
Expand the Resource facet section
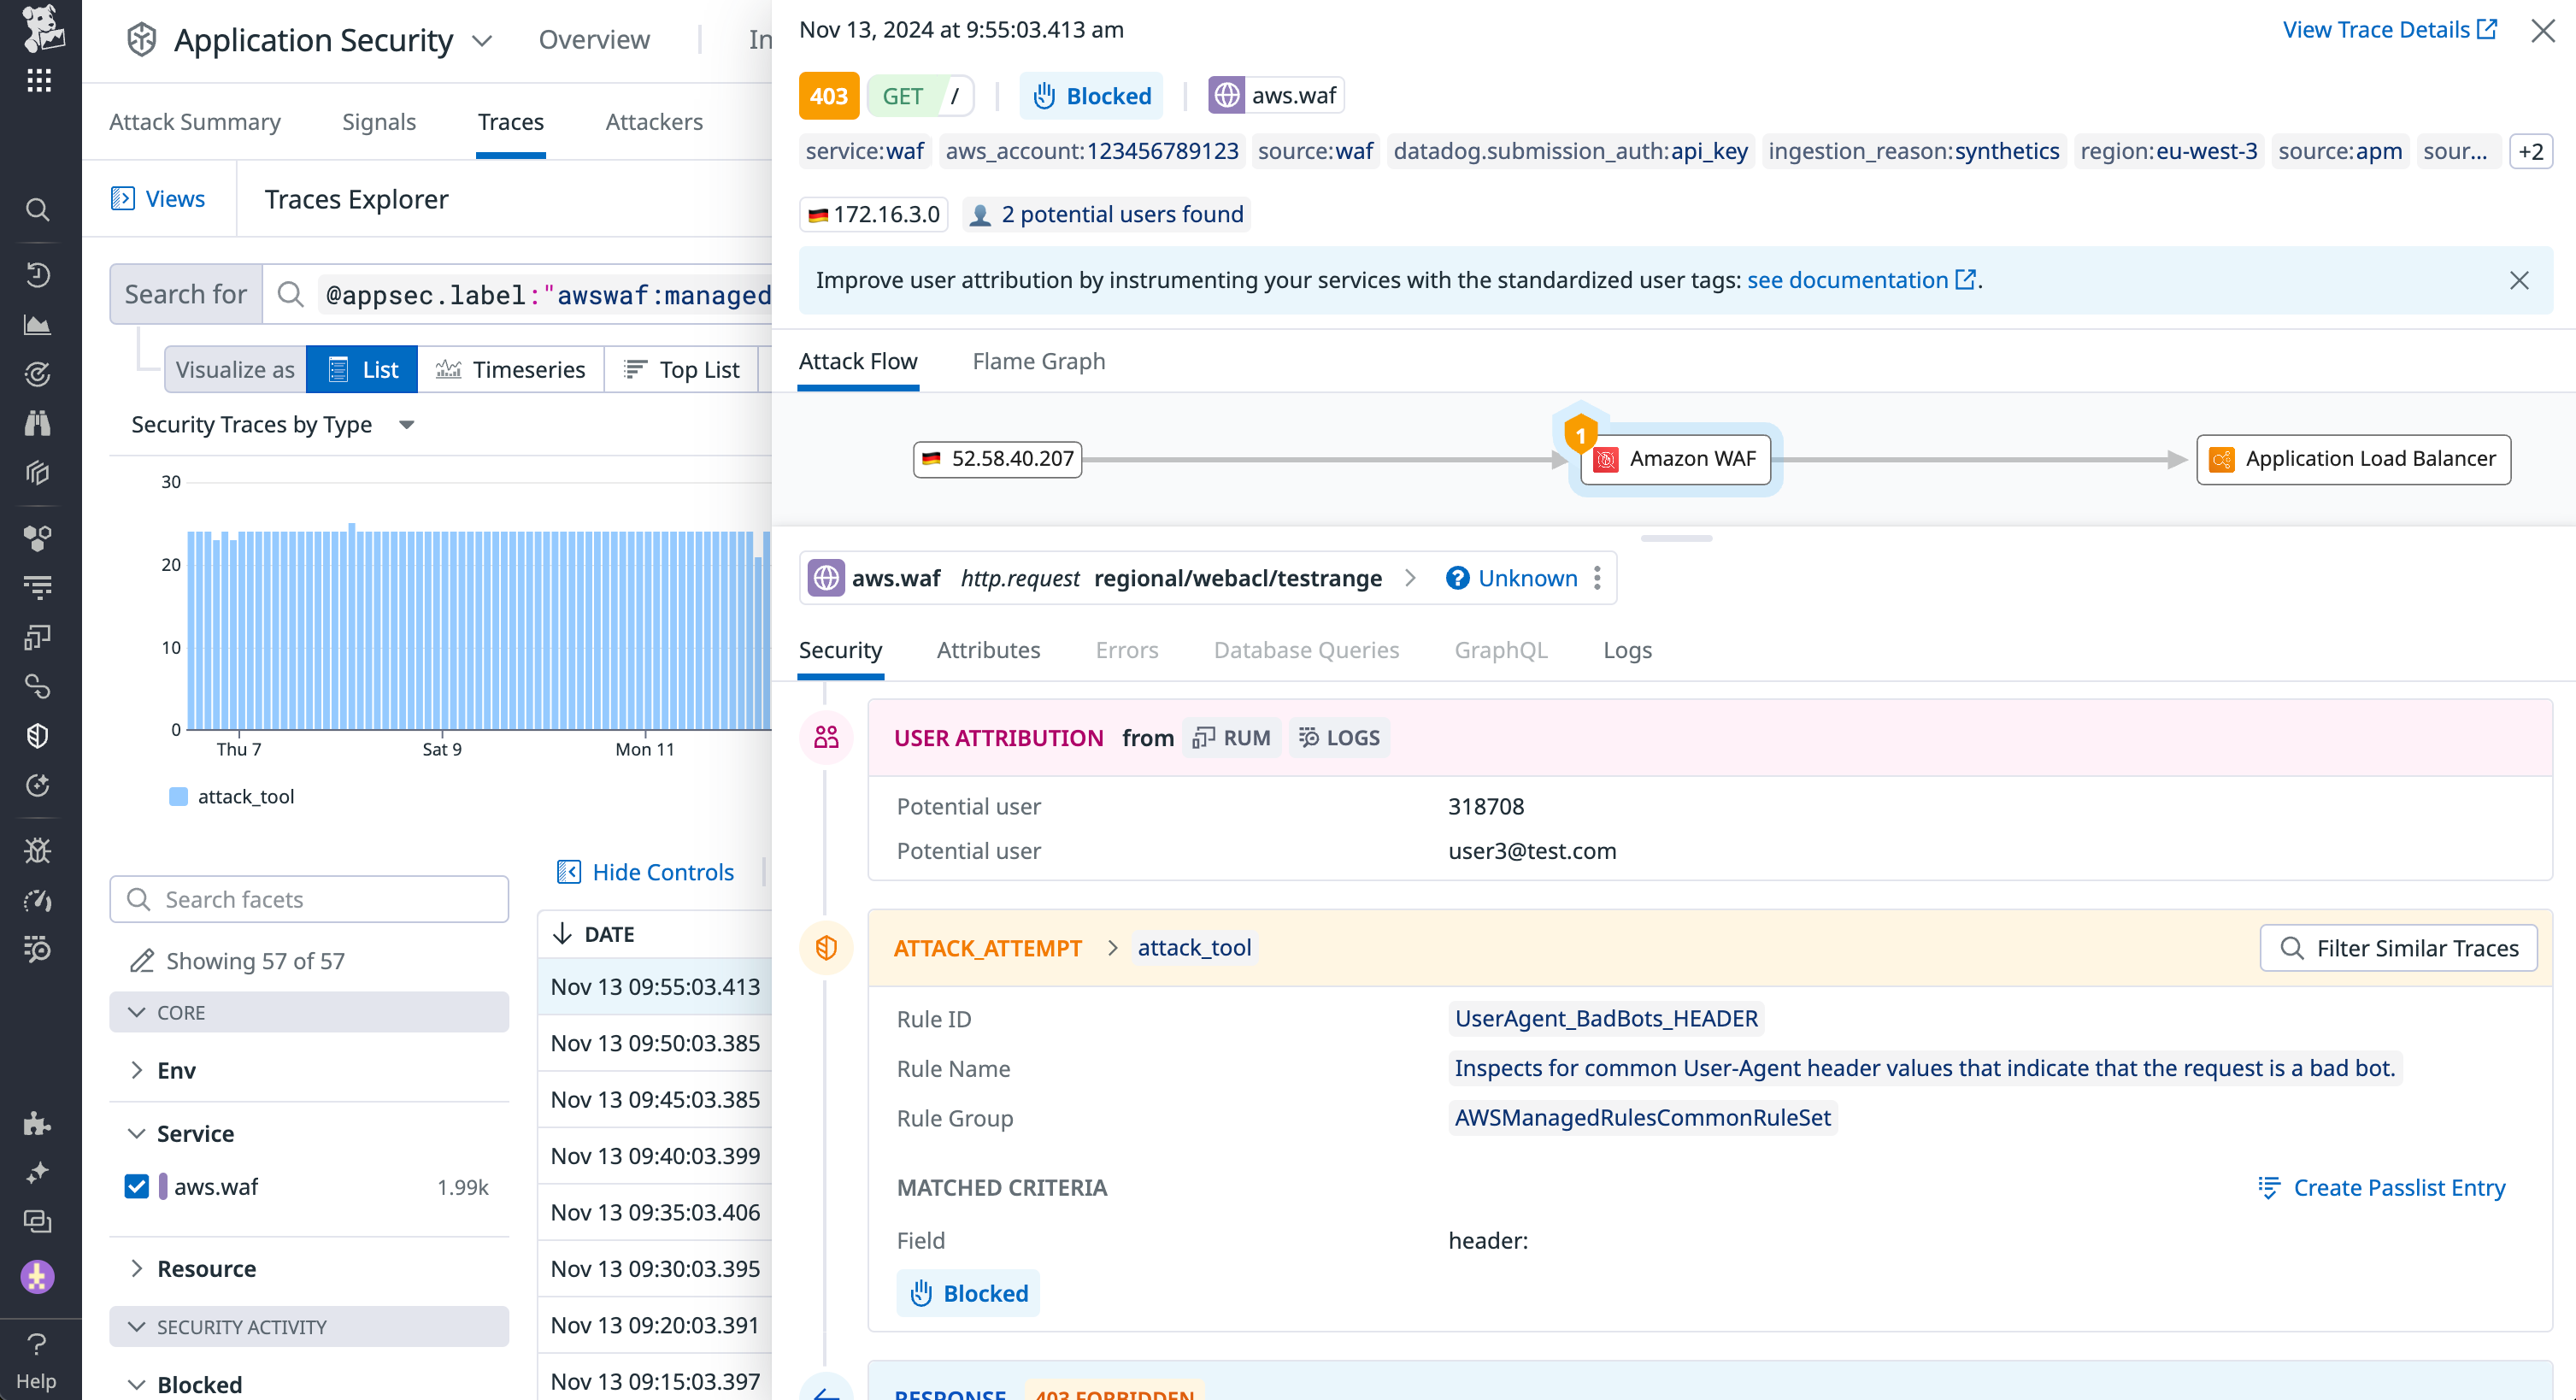[x=138, y=1268]
